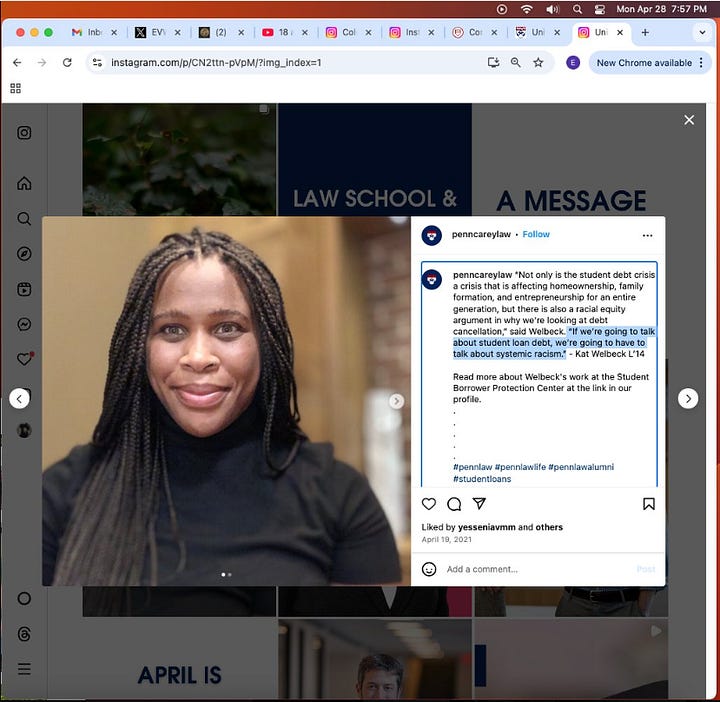Open Threads icon in sidebar

point(24,634)
